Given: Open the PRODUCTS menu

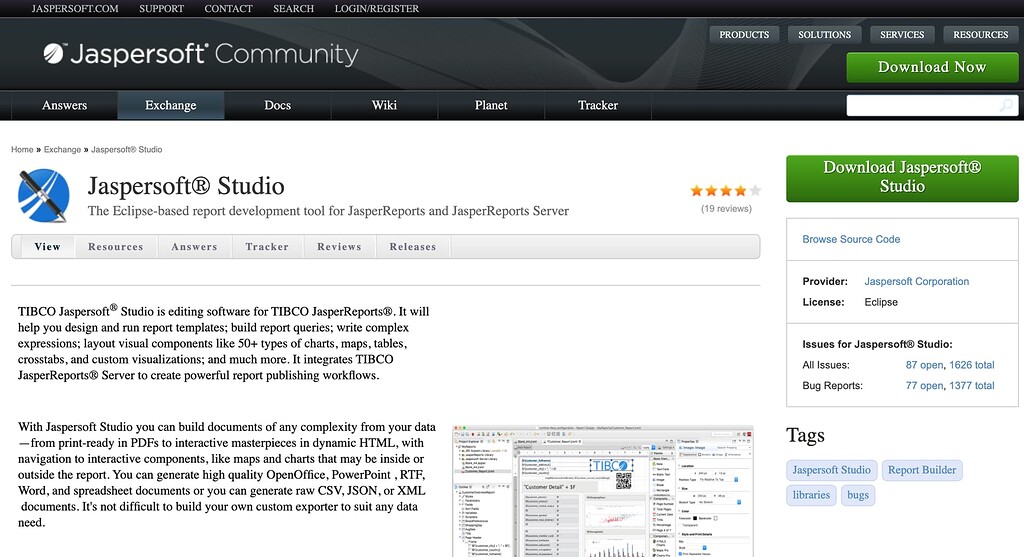Looking at the screenshot, I should pos(744,35).
